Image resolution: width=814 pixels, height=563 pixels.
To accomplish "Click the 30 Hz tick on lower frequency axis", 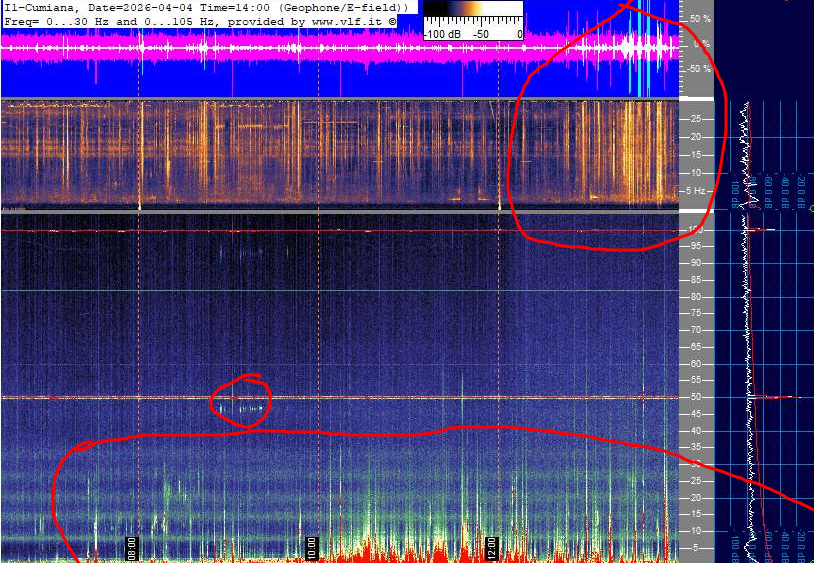I will point(696,464).
